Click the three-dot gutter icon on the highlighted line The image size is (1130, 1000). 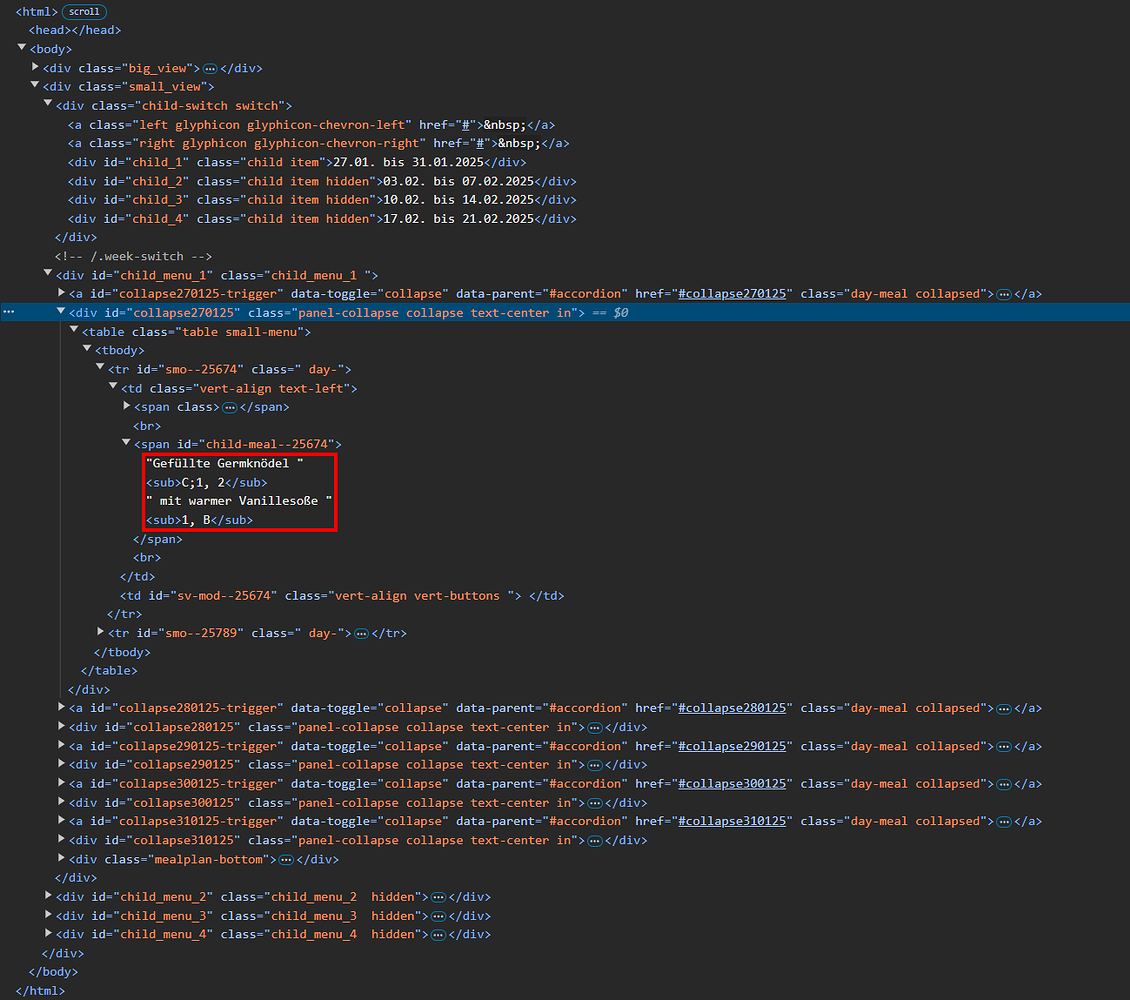click(x=8, y=311)
